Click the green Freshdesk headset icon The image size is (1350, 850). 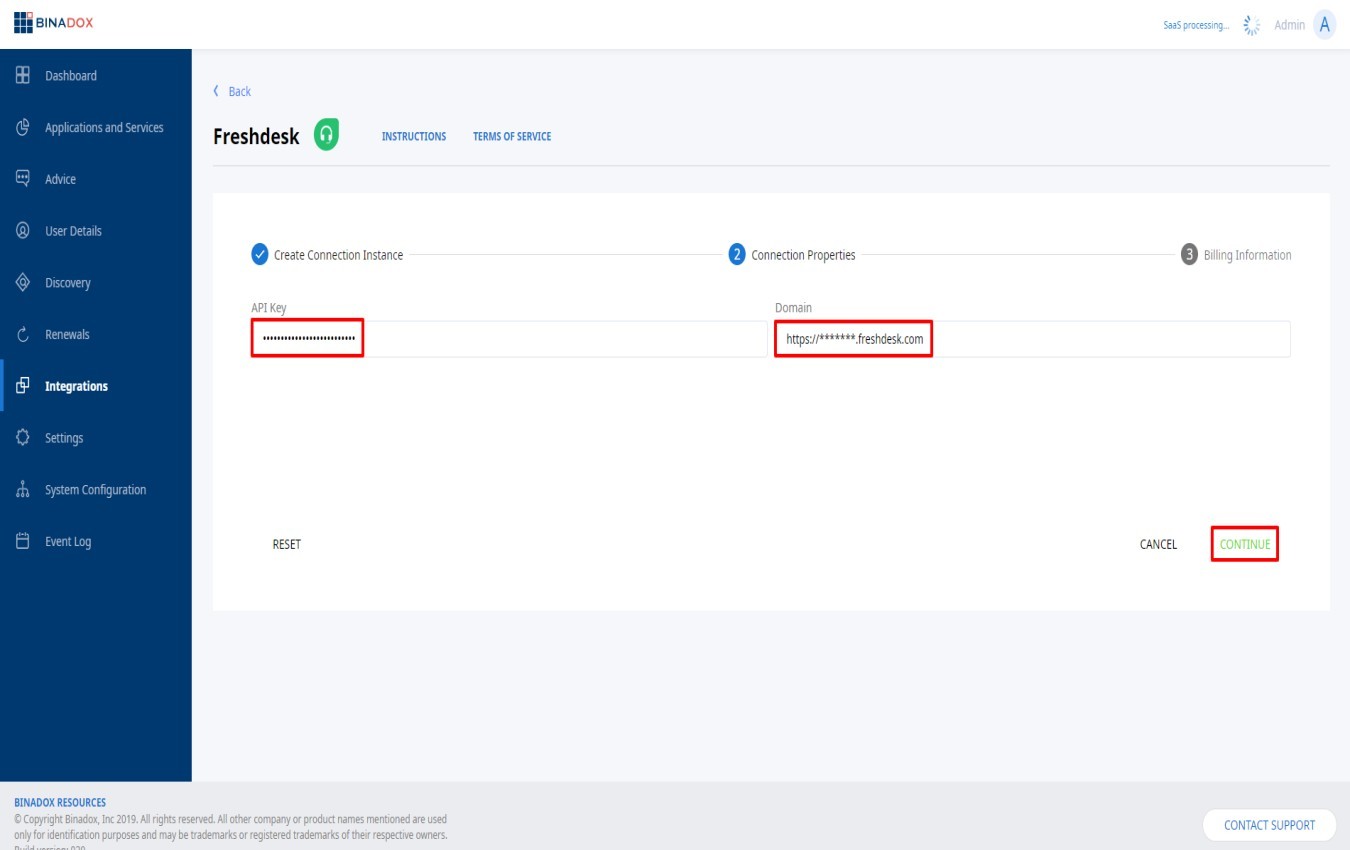326,134
